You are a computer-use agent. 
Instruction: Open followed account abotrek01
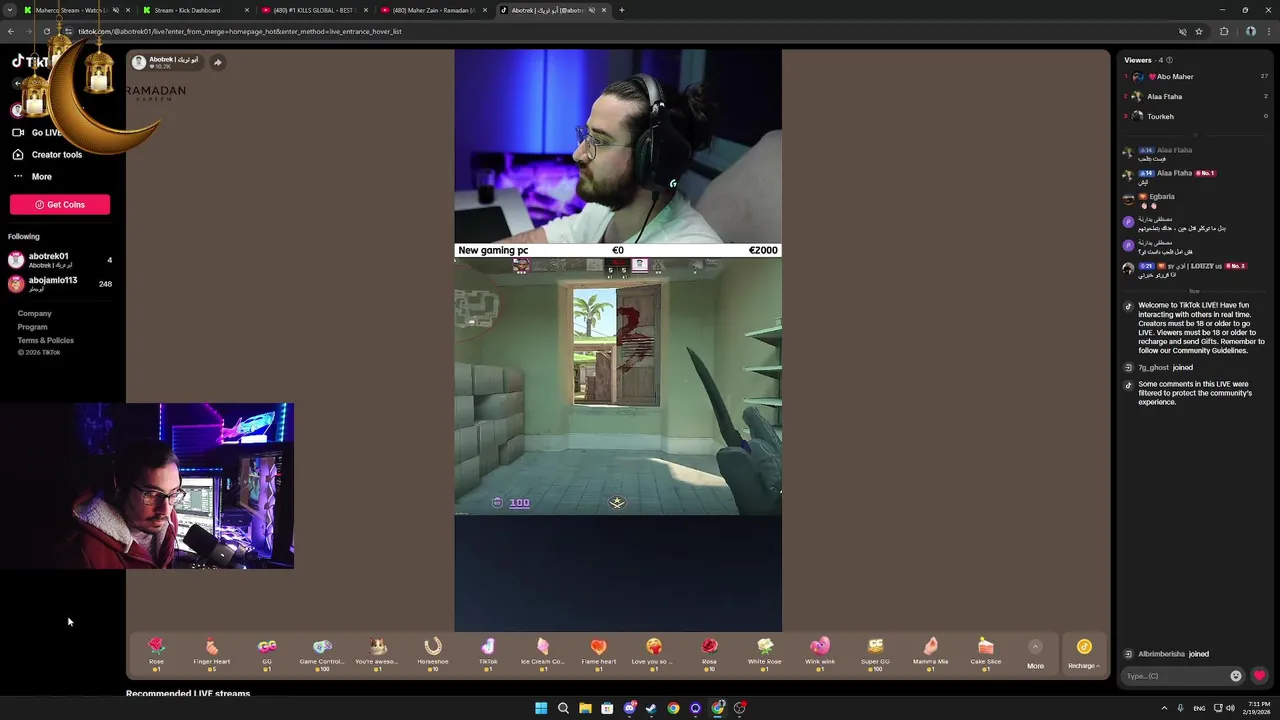60,260
